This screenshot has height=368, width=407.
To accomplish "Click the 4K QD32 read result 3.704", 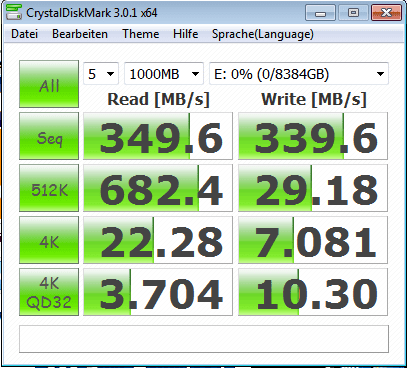I will pos(158,292).
